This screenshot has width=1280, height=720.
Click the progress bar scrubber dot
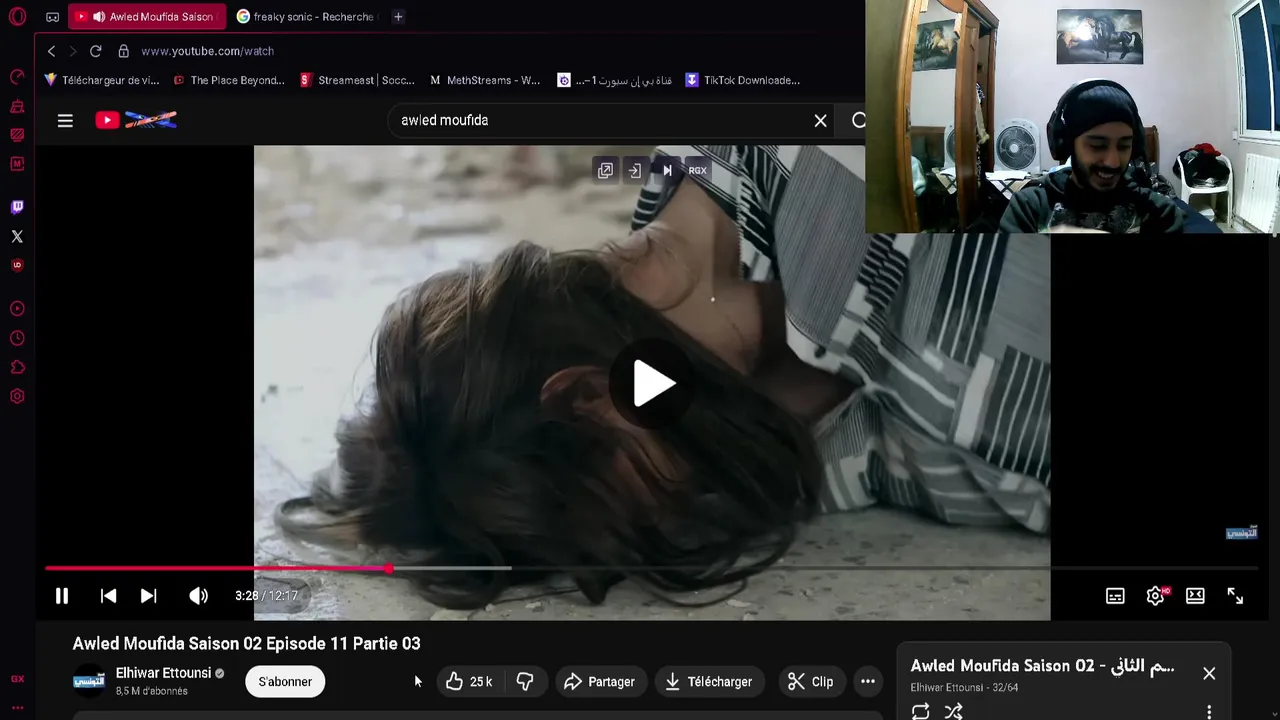pos(389,568)
